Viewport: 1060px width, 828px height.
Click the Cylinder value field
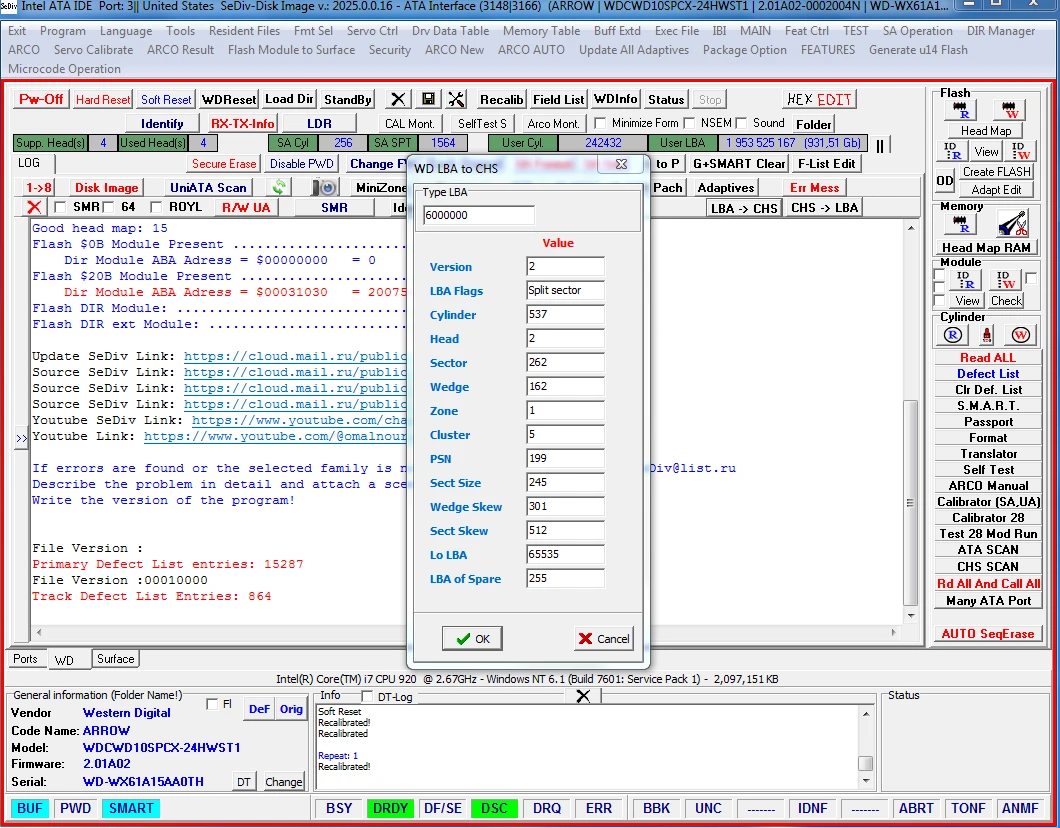coord(565,314)
